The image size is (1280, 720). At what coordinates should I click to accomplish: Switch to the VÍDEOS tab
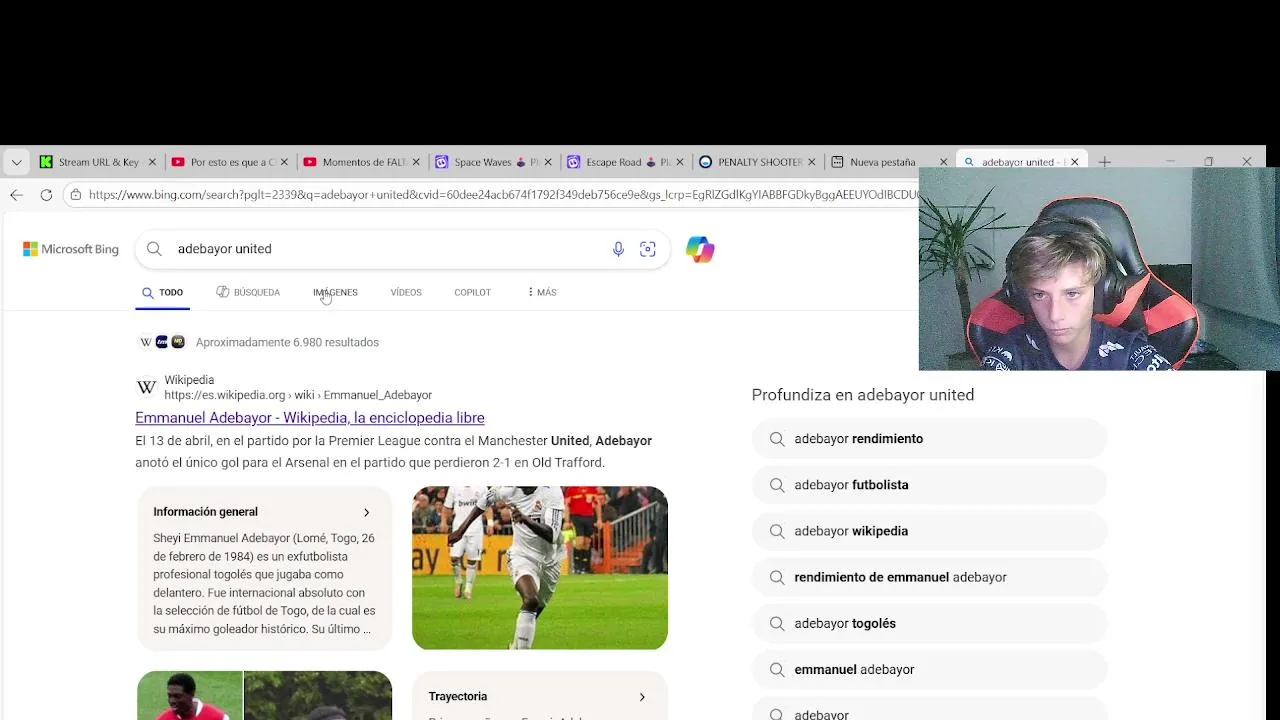[406, 292]
